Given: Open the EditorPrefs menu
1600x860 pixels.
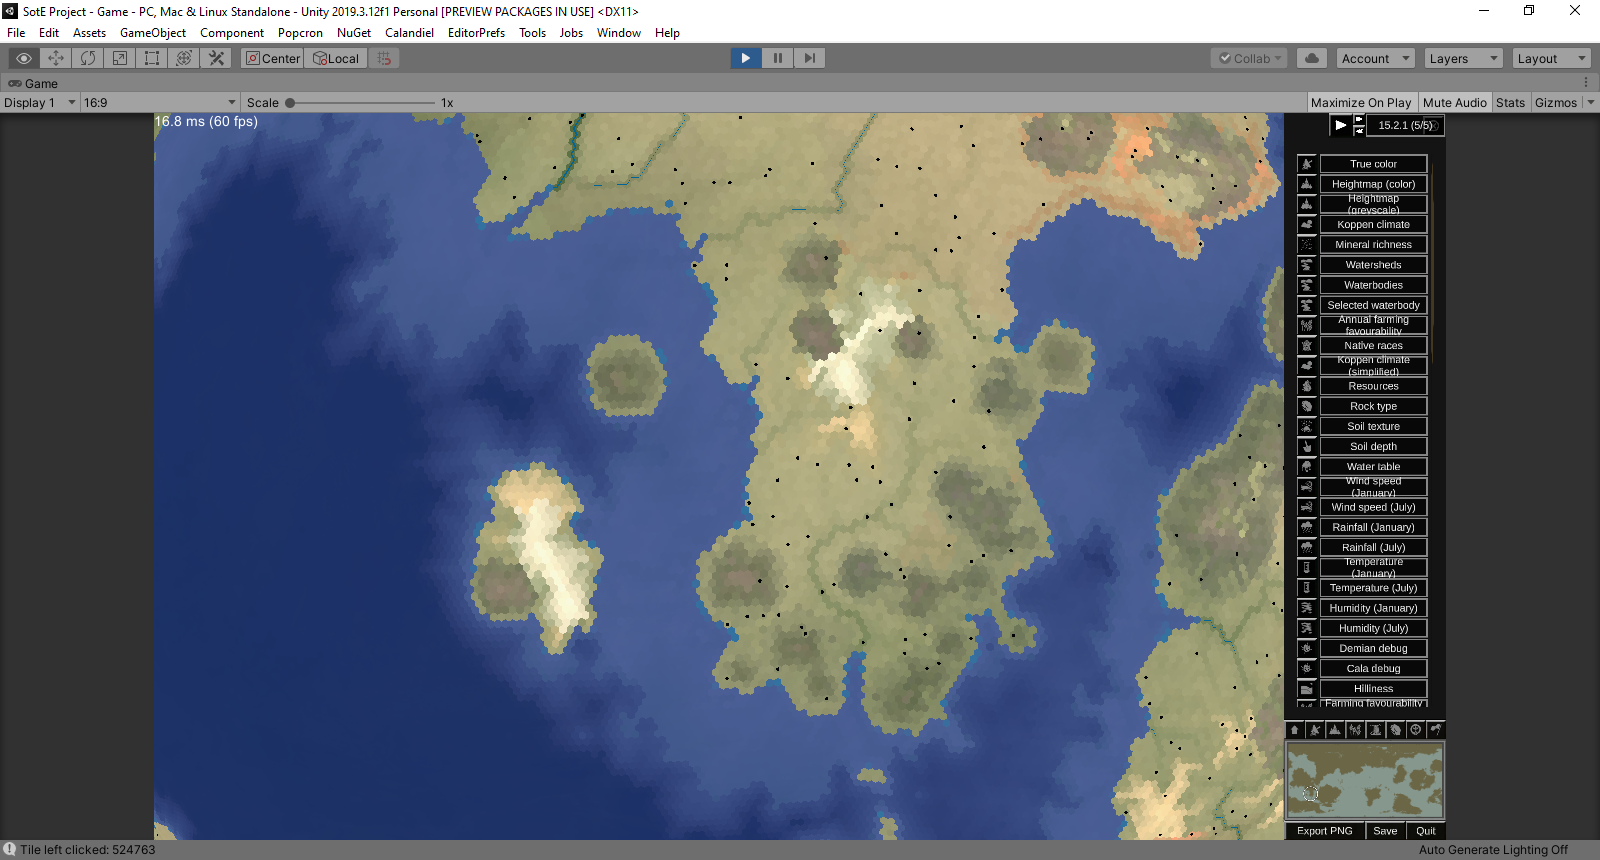Looking at the screenshot, I should coord(476,33).
